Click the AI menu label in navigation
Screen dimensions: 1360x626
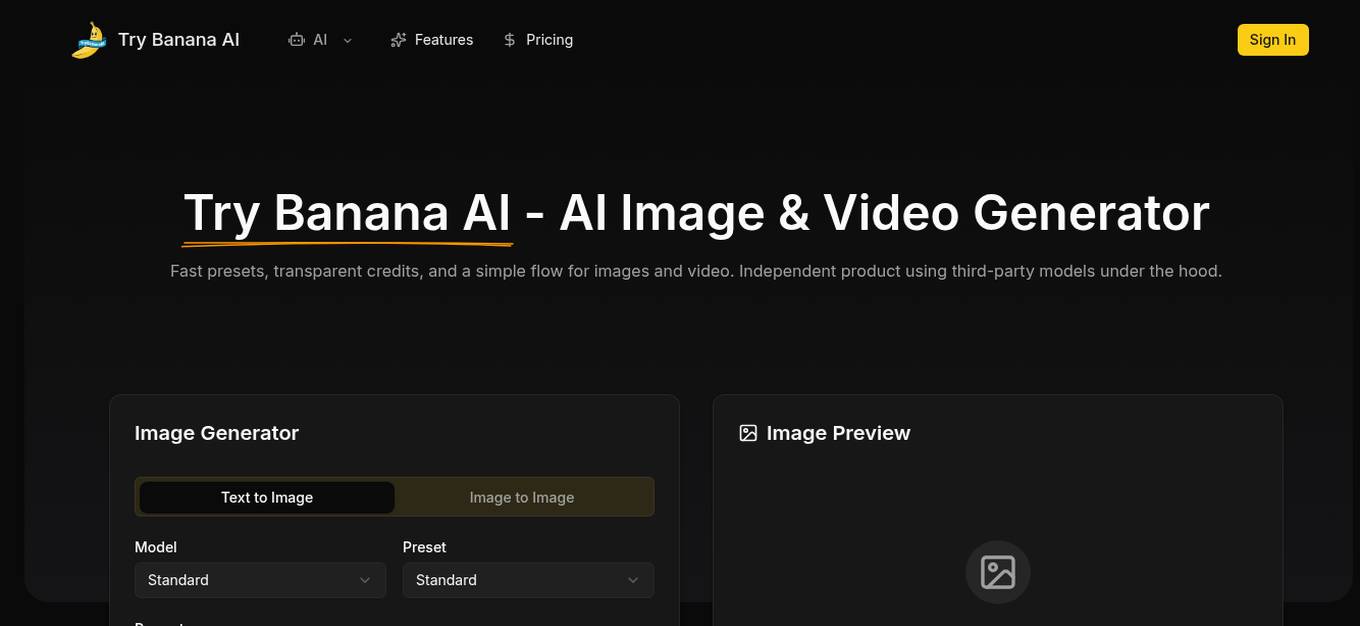319,39
